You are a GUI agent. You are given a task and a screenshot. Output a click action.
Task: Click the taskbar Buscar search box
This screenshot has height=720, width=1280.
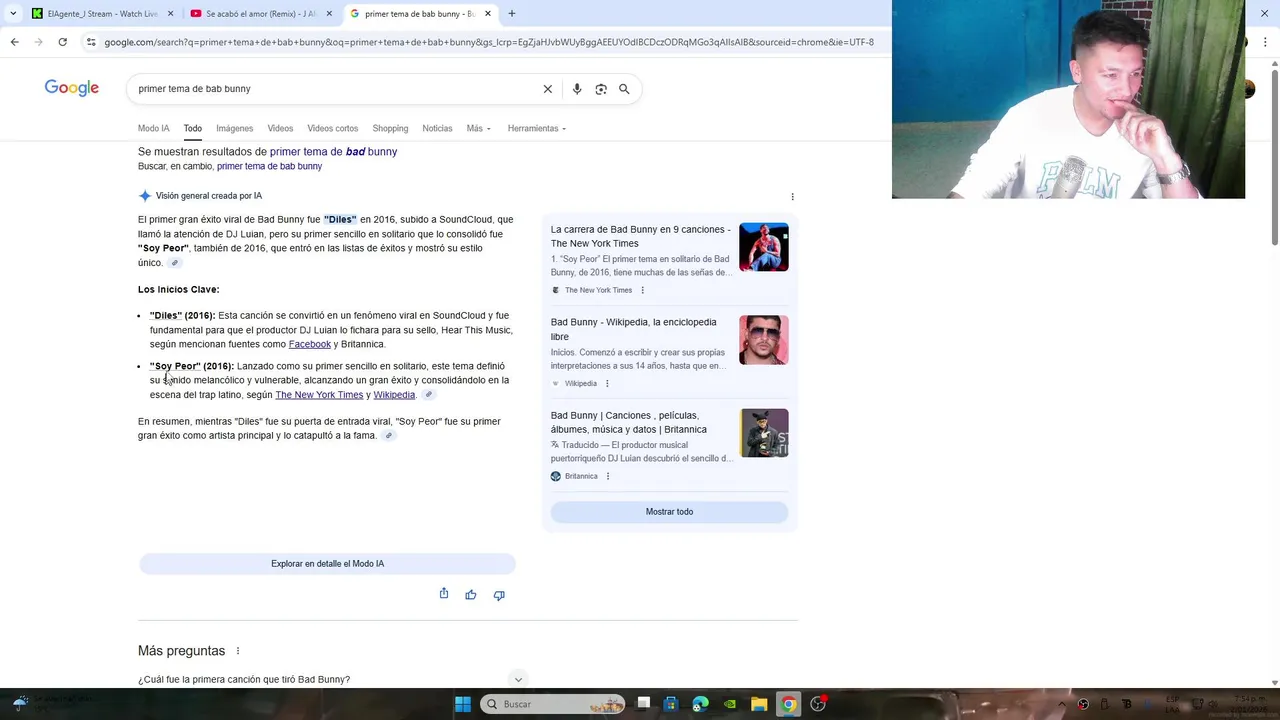tap(552, 704)
